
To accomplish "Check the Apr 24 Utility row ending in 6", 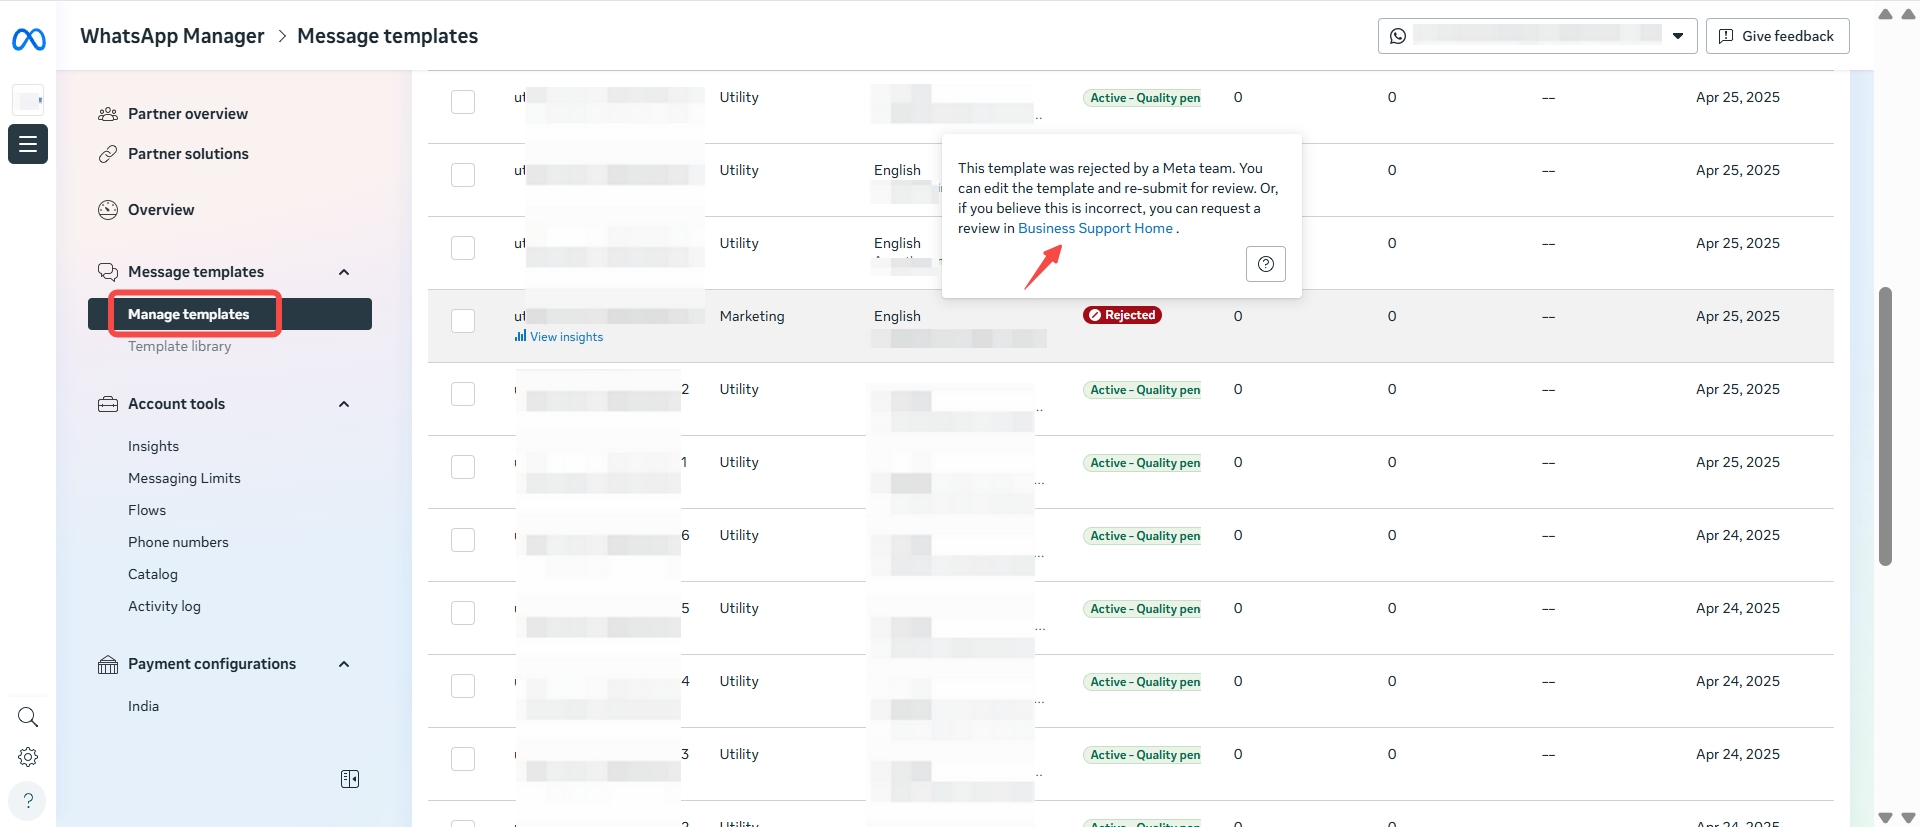I will (x=463, y=540).
